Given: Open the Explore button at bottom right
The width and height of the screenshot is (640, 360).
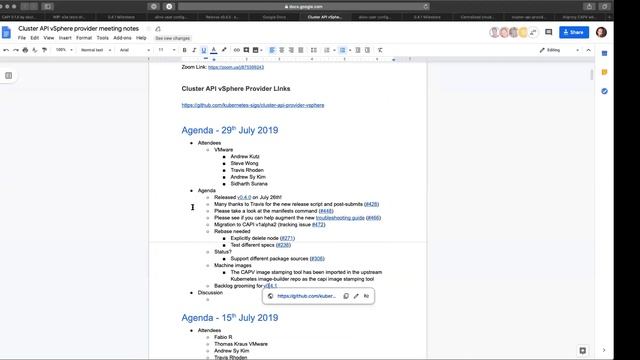Looking at the screenshot, I should [582, 350].
